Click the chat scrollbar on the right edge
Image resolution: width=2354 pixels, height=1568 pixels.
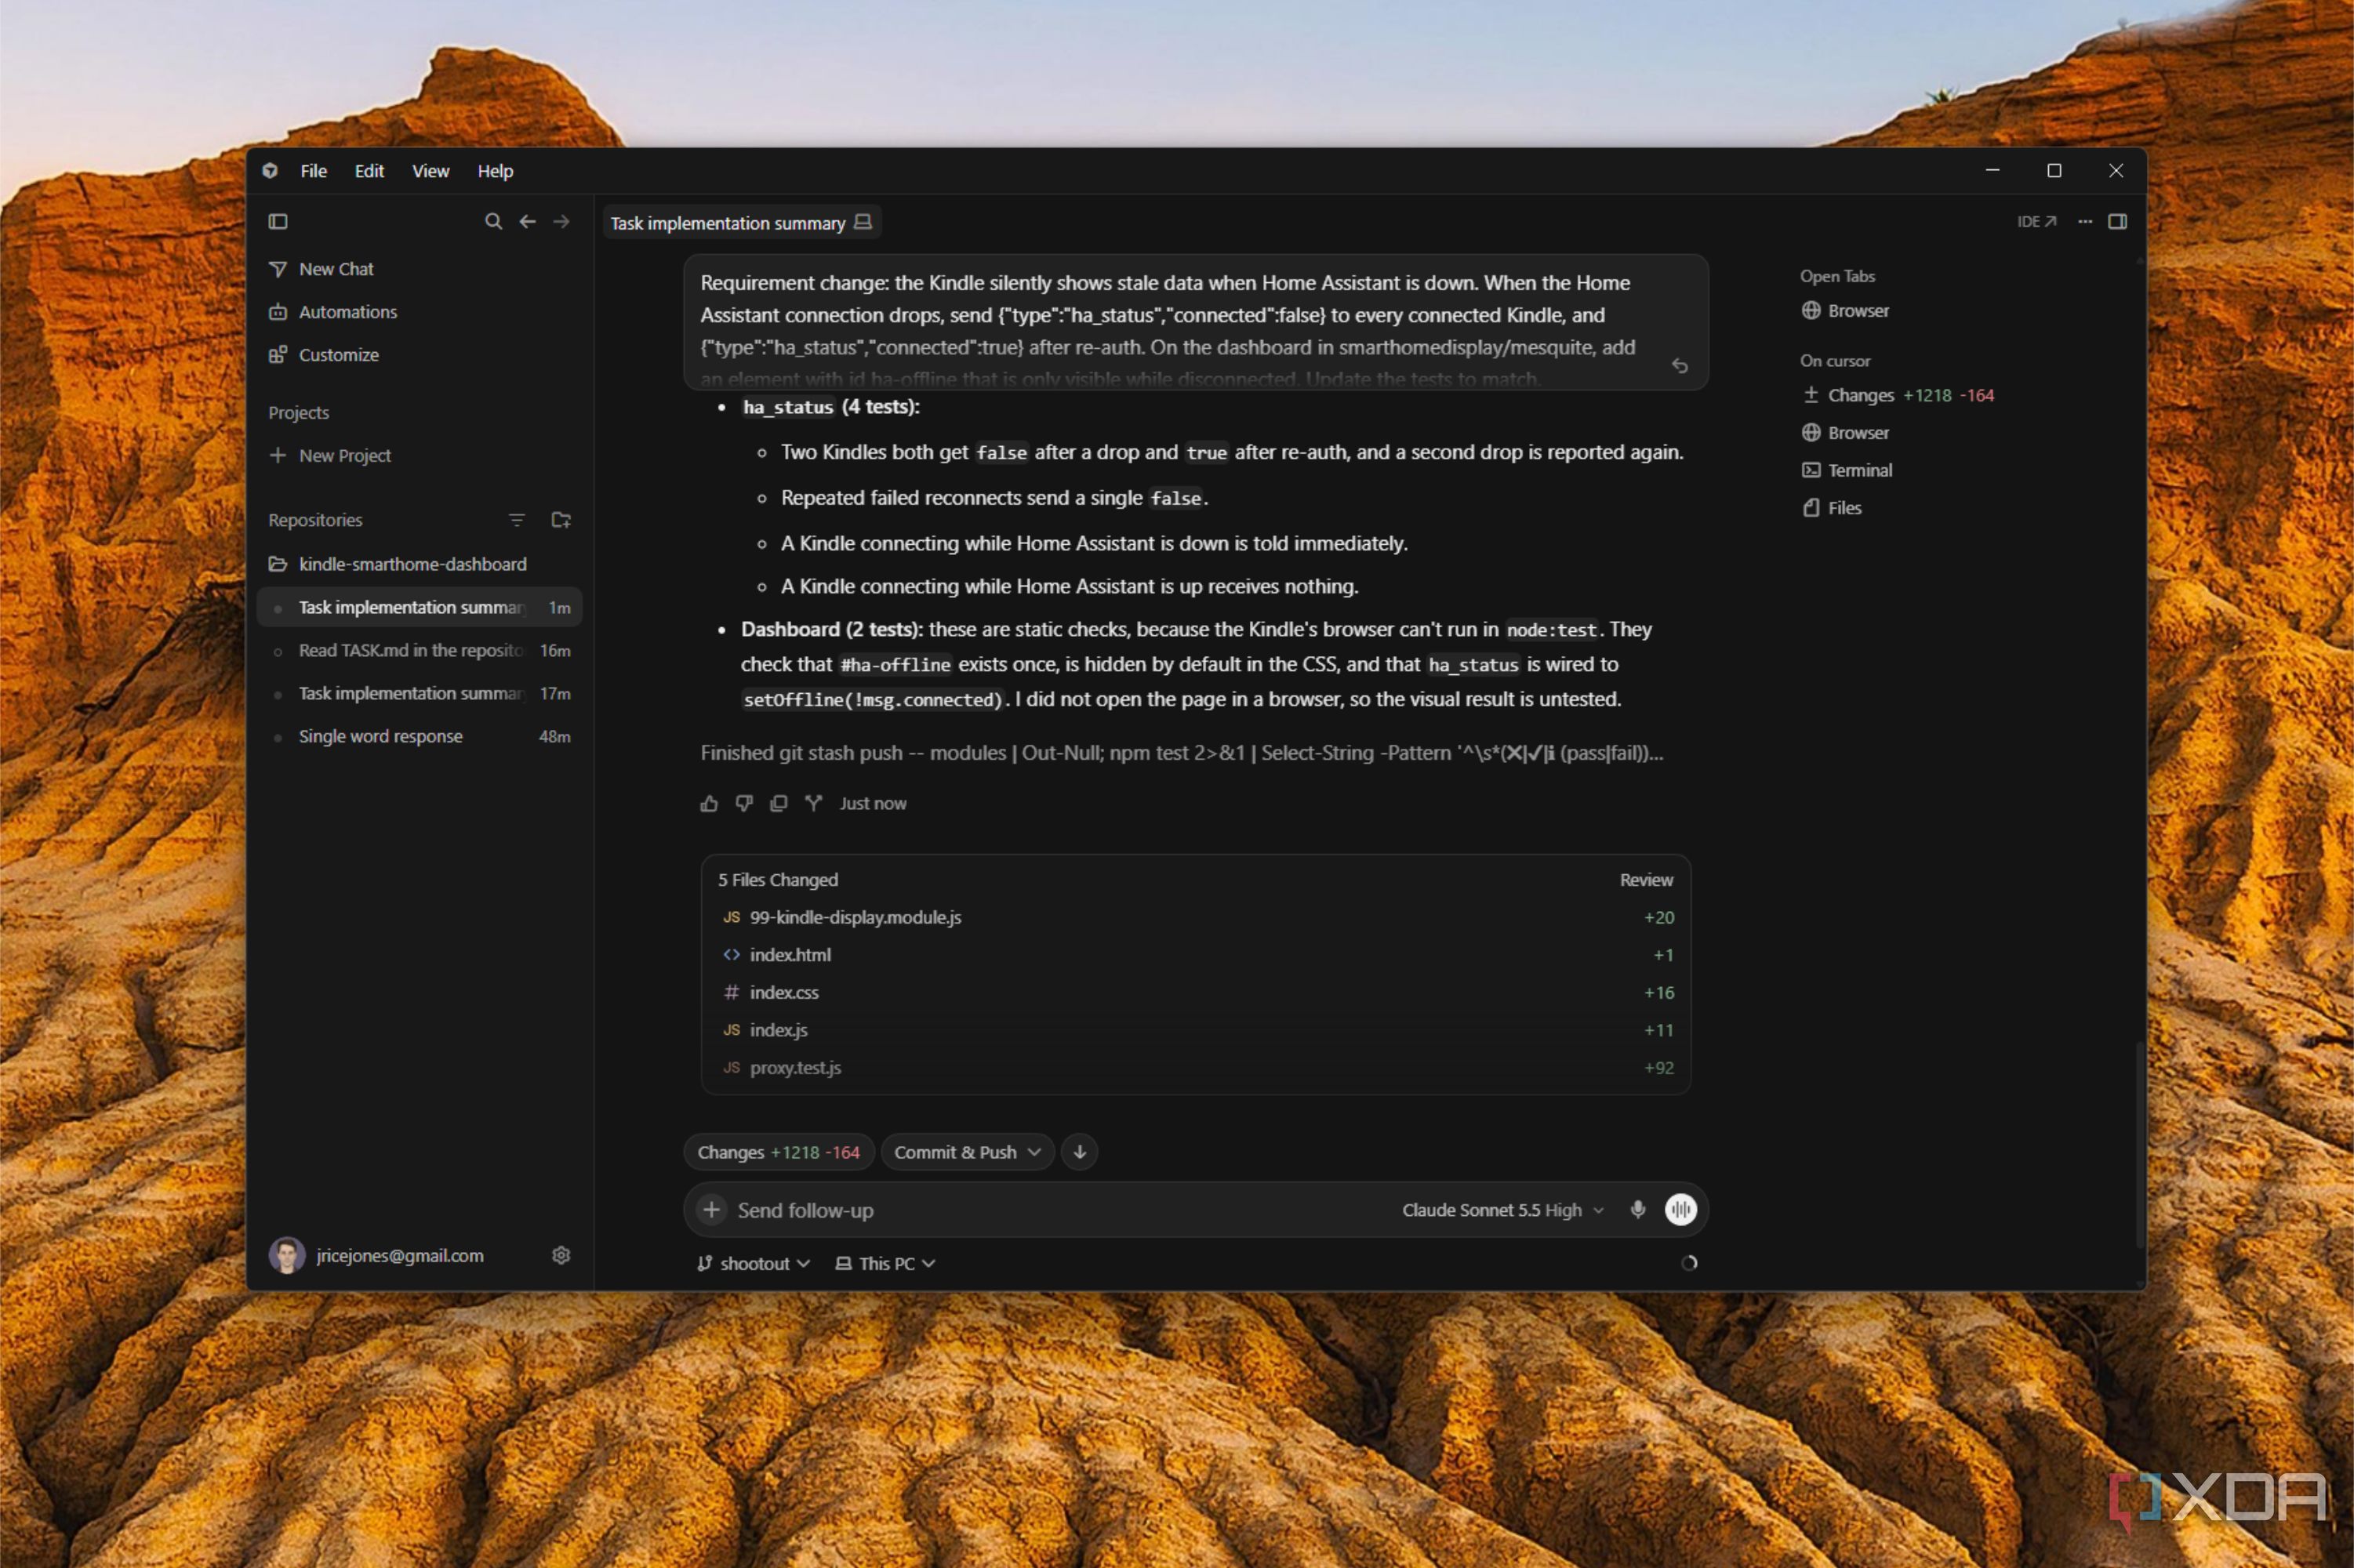2139,1143
